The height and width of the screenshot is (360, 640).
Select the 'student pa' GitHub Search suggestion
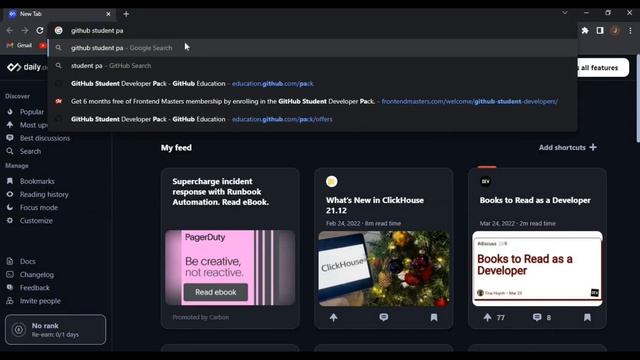click(x=312, y=66)
